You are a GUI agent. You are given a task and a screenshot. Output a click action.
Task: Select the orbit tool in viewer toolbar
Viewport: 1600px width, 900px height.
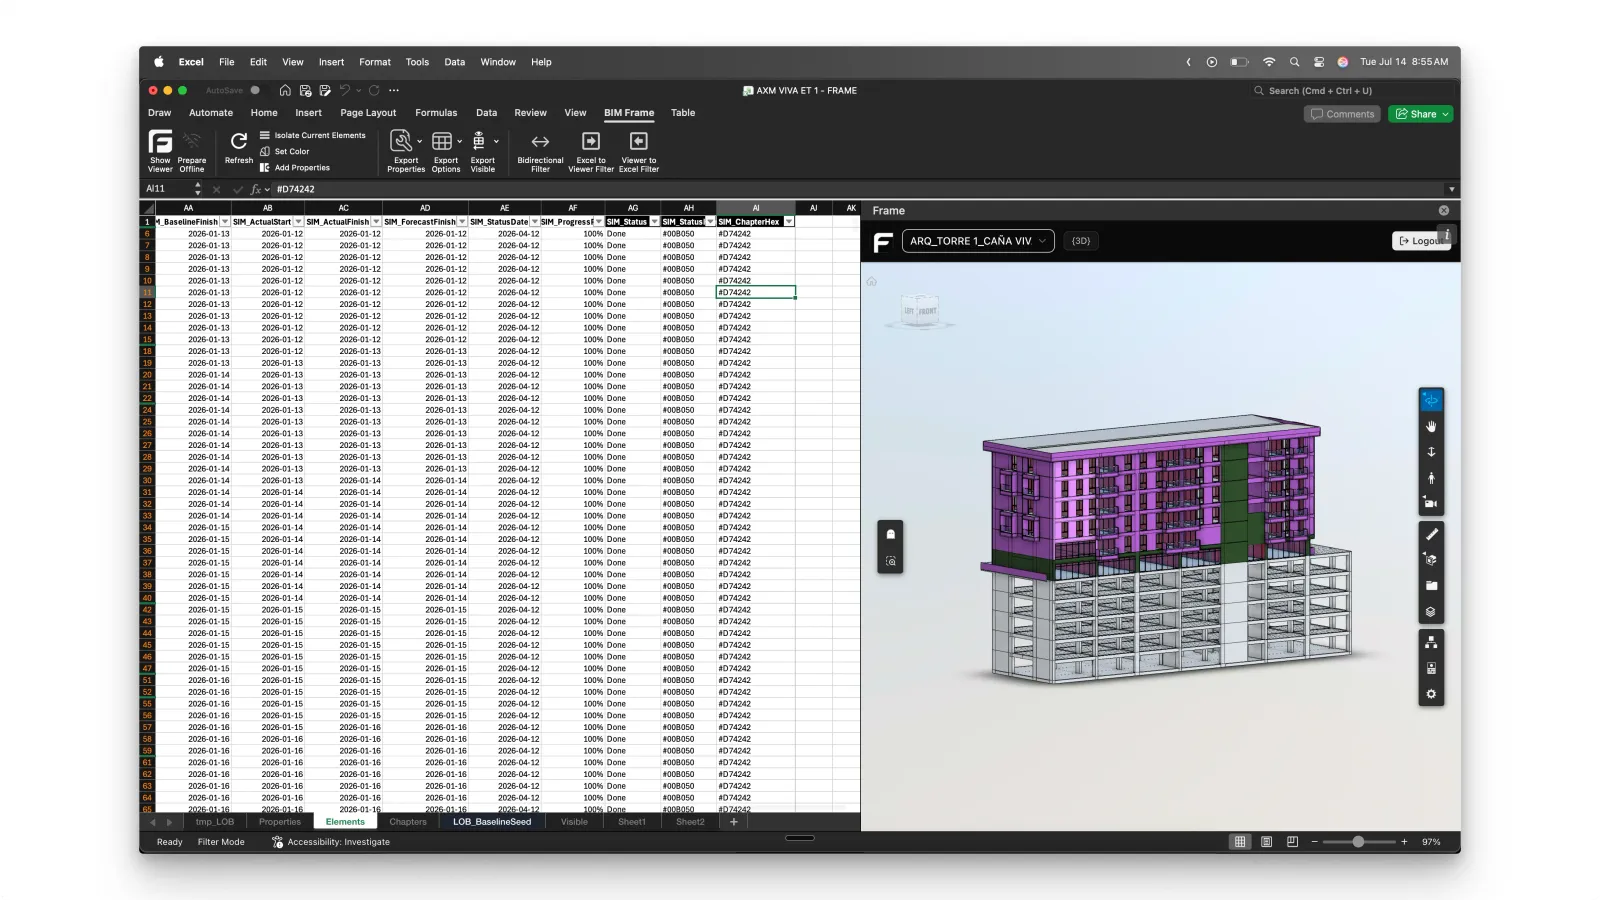1431,400
